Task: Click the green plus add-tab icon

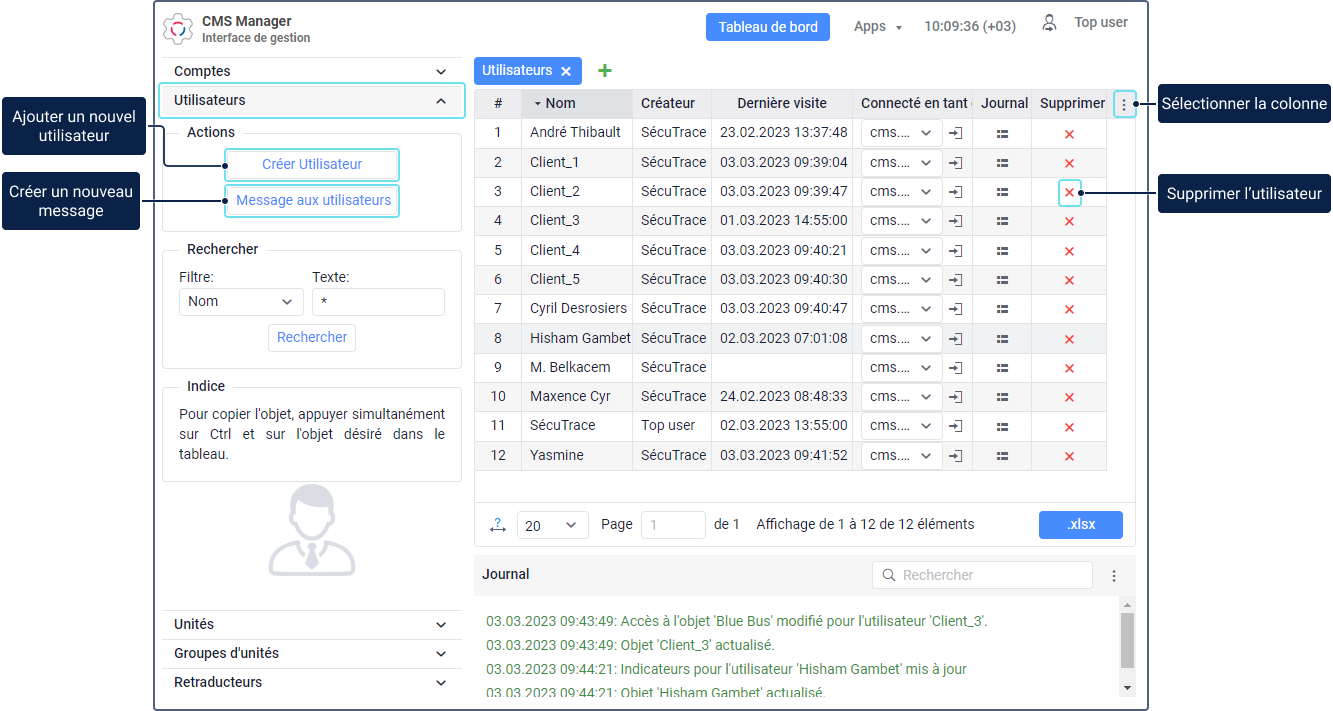Action: (x=604, y=71)
